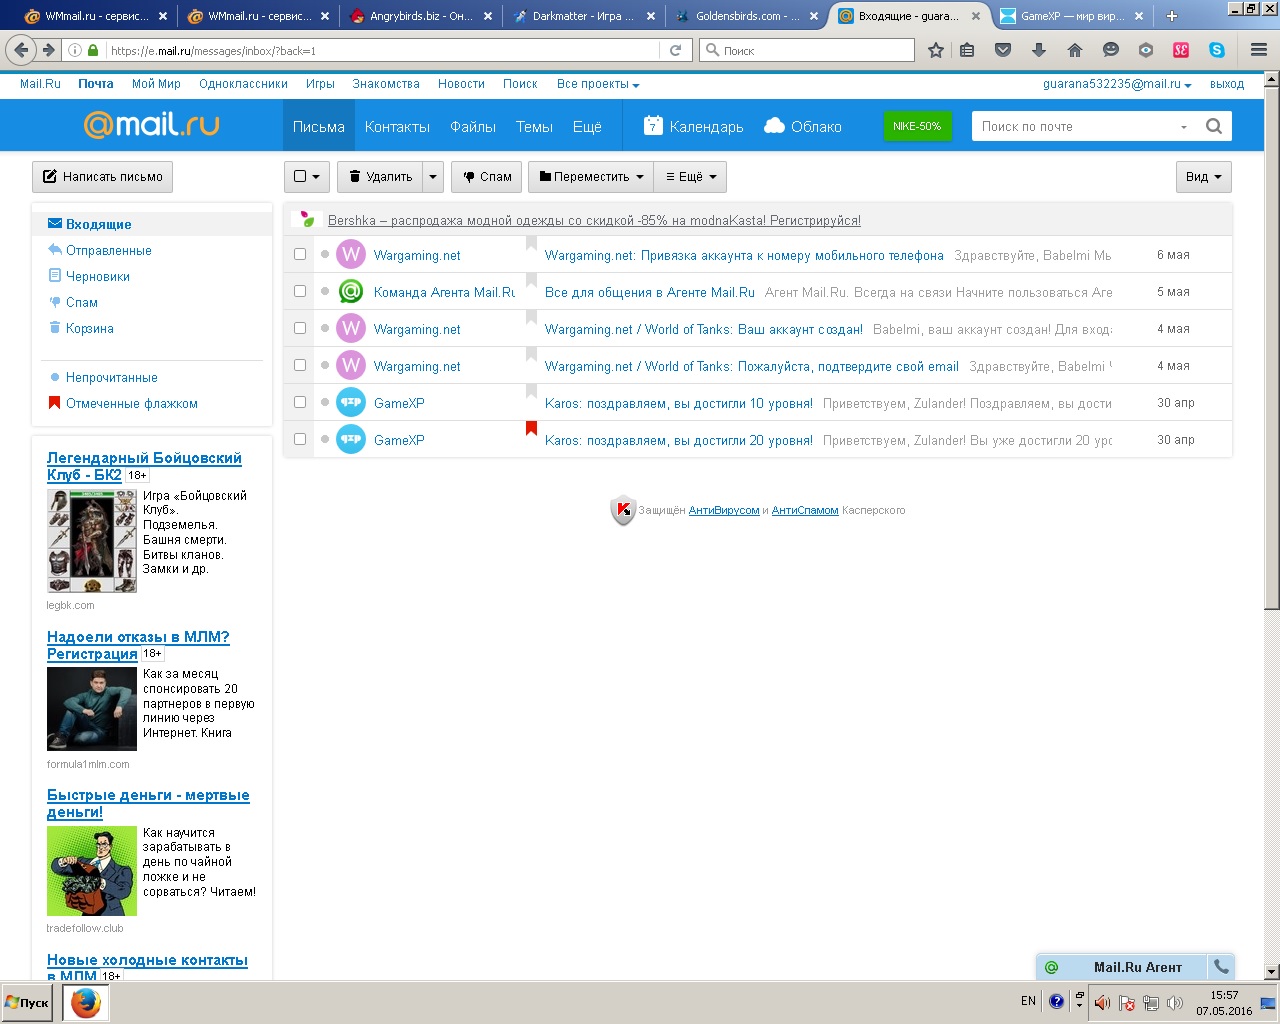The image size is (1280, 1024).
Task: Tick checkbox for Команда Агента Mail.Ru email
Action: click(300, 291)
